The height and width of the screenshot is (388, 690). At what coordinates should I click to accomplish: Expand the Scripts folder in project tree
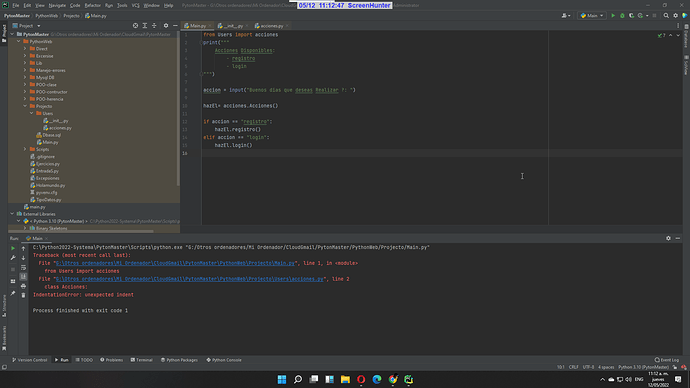pos(25,150)
